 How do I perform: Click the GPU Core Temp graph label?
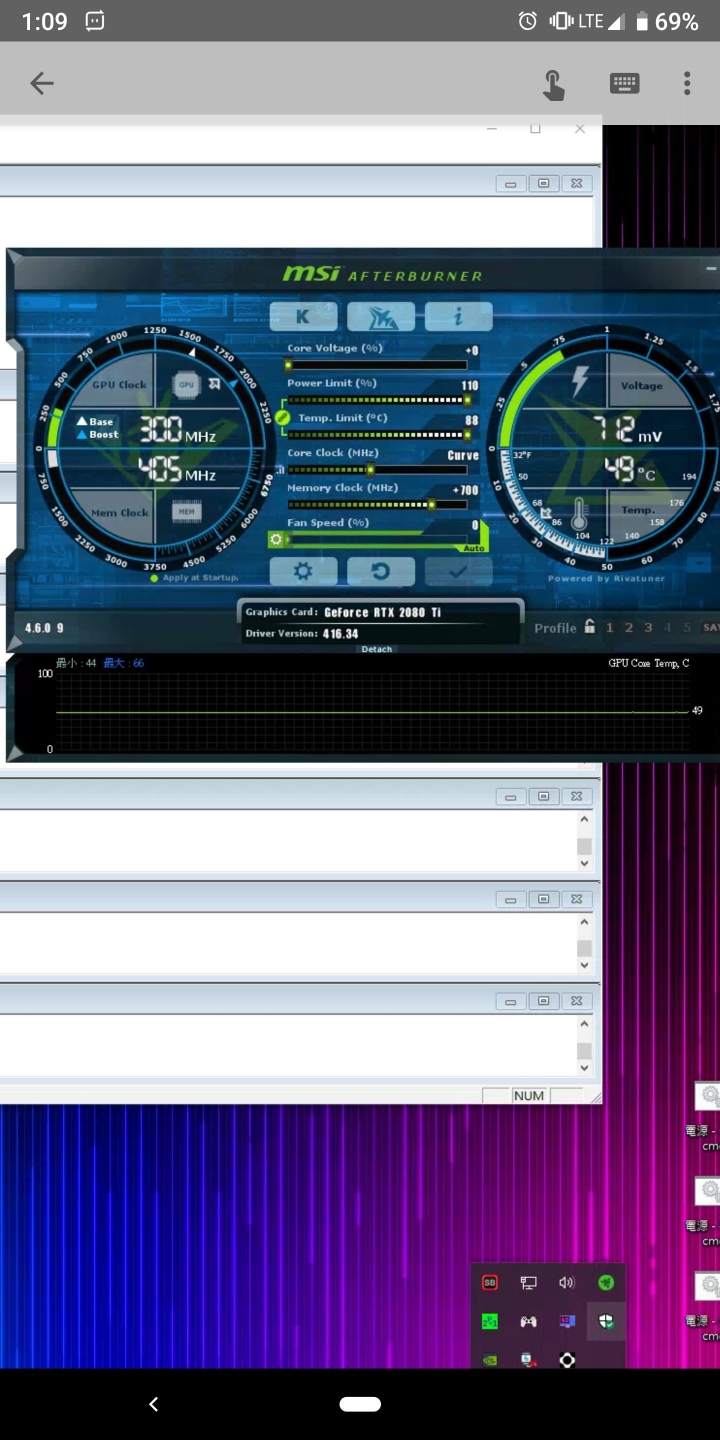coord(648,663)
